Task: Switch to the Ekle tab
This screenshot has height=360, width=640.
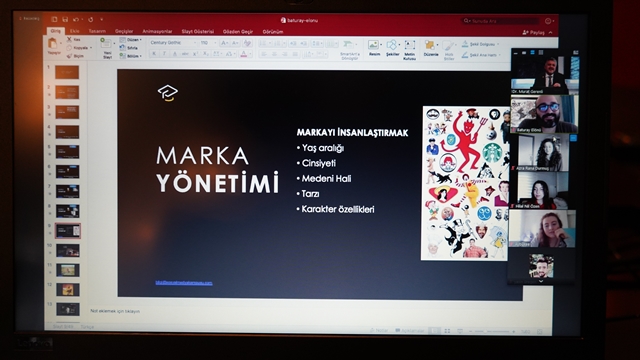Action: tap(74, 31)
